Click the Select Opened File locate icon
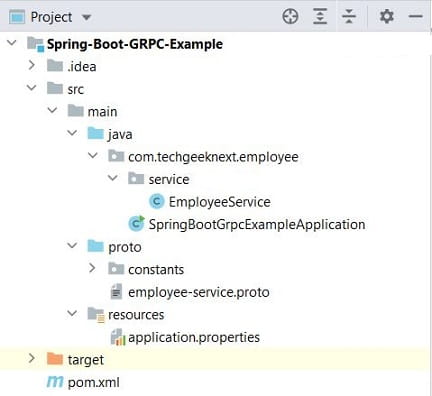Image resolution: width=432 pixels, height=396 pixels. (x=290, y=16)
